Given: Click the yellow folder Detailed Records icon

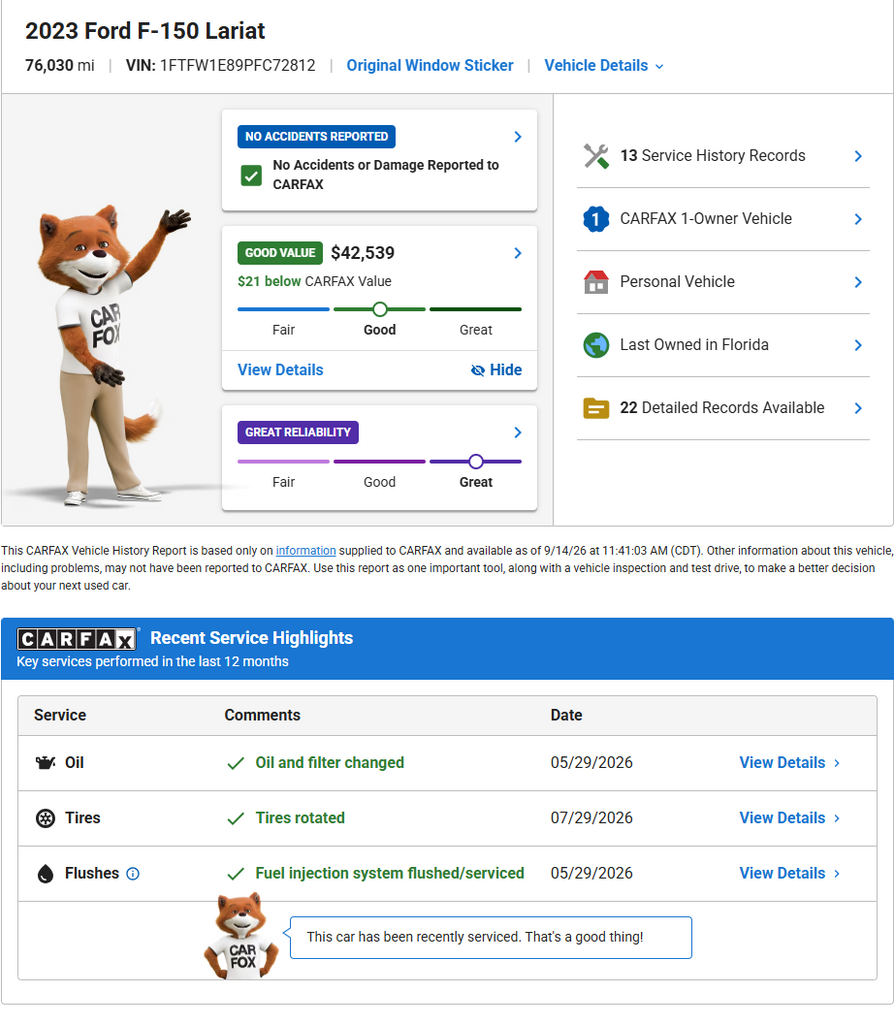Looking at the screenshot, I should pyautogui.click(x=596, y=408).
